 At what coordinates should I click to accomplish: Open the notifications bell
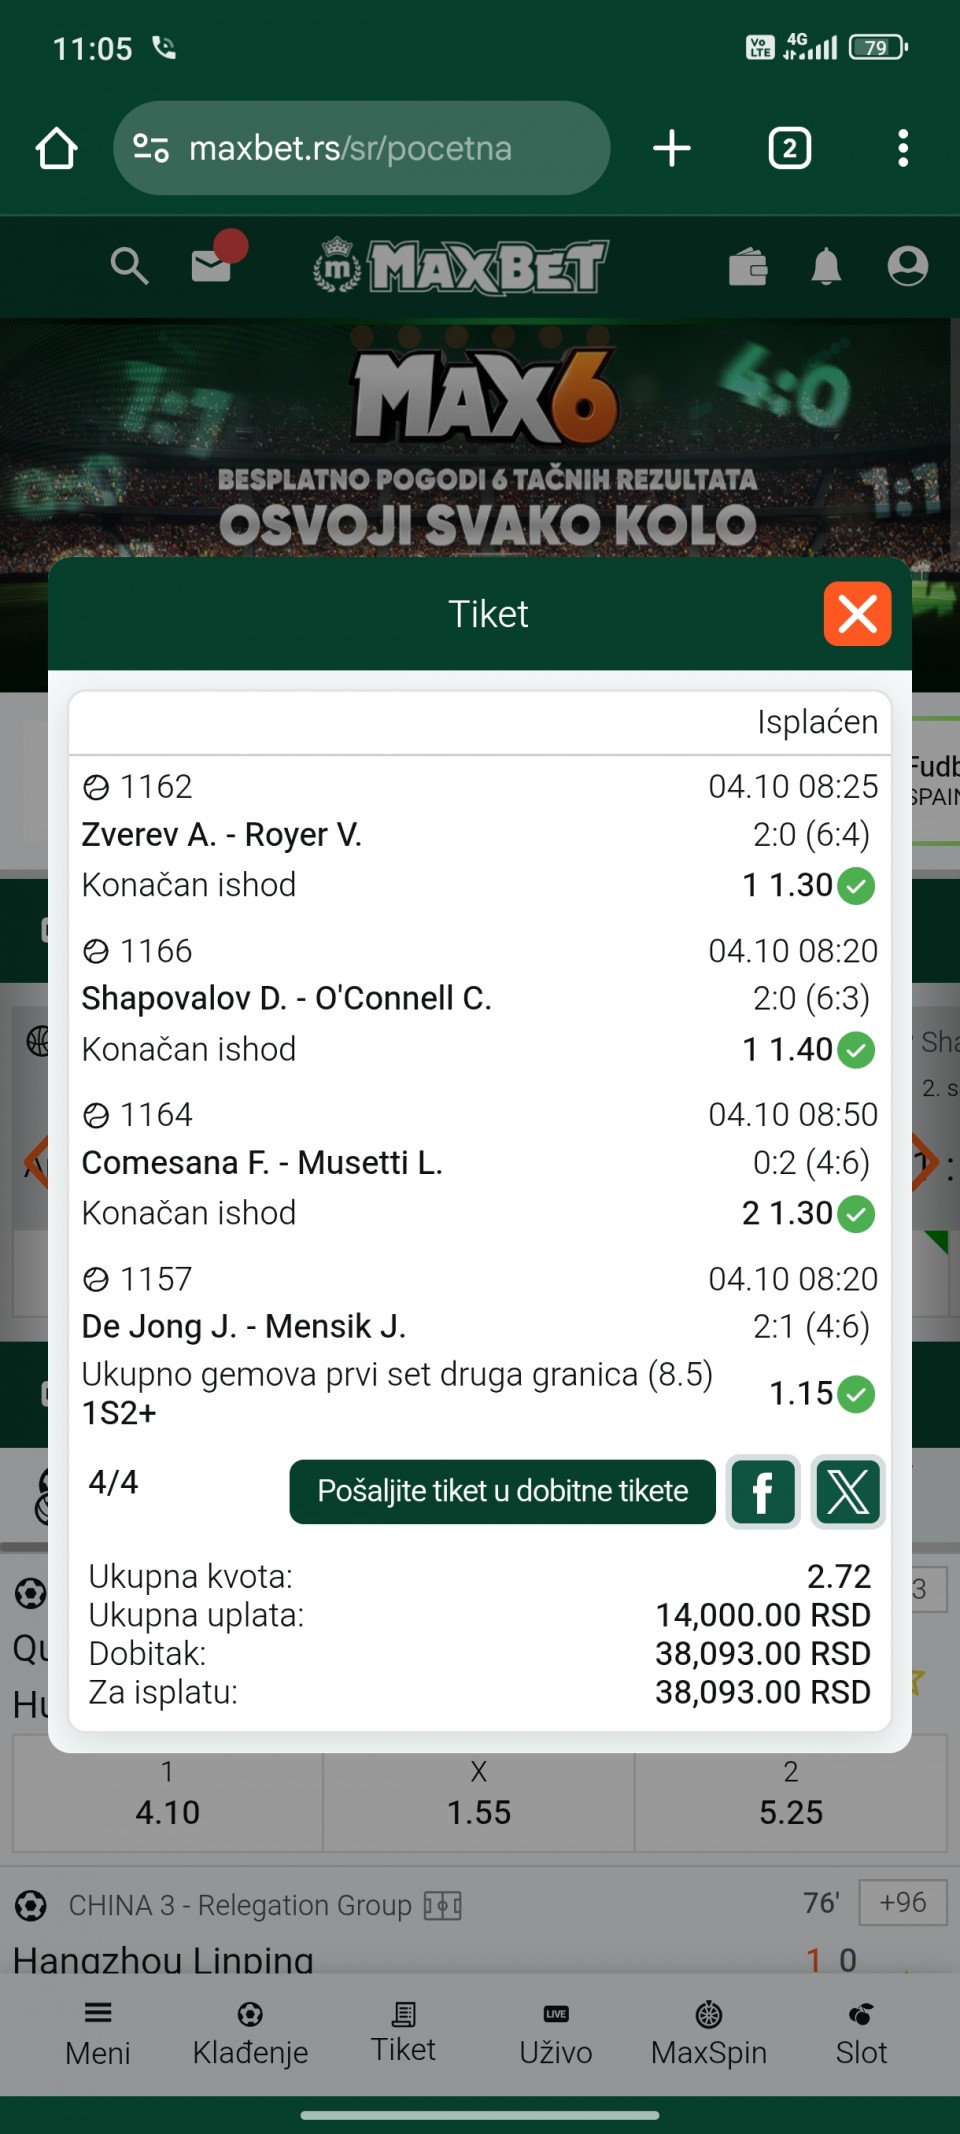pos(826,267)
